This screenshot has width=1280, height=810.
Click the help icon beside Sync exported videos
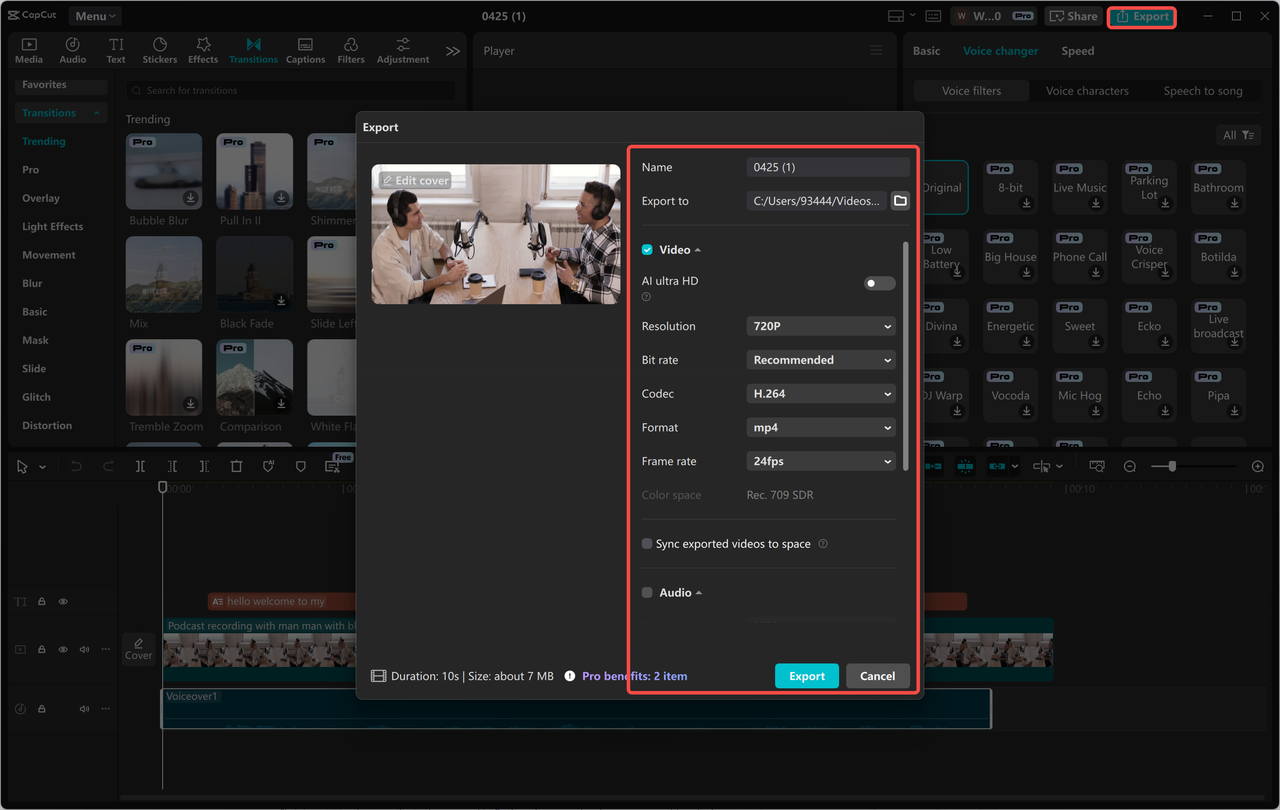click(823, 544)
